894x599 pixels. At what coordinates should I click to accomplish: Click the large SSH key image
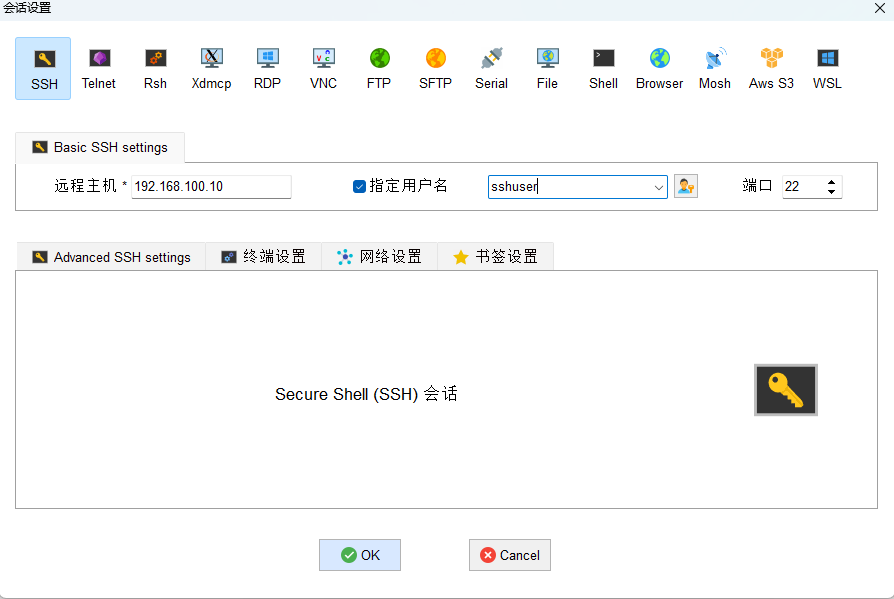pyautogui.click(x=786, y=390)
